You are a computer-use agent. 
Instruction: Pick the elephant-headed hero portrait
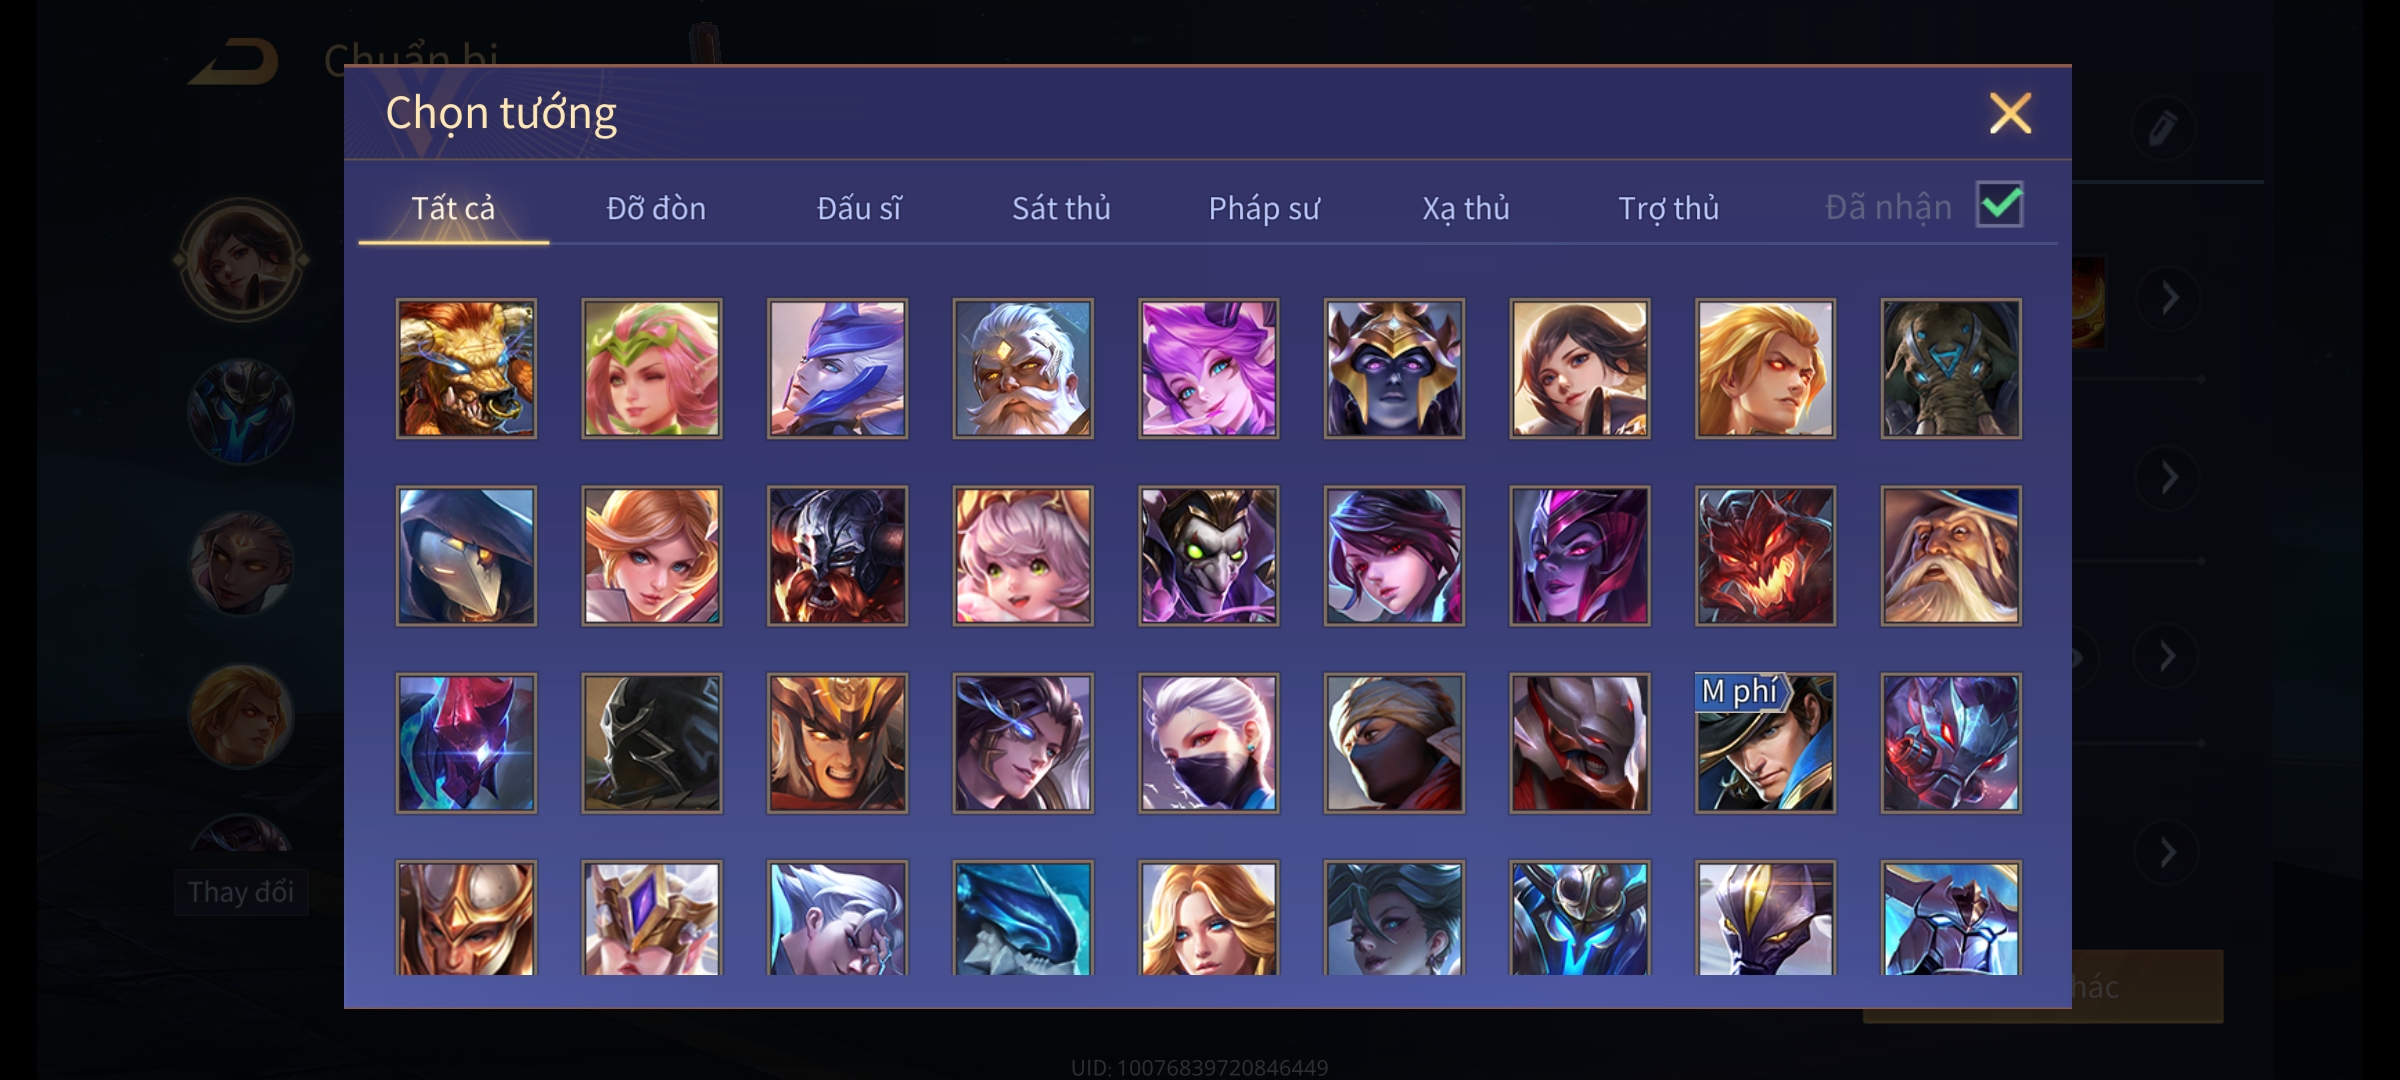[x=1951, y=369]
